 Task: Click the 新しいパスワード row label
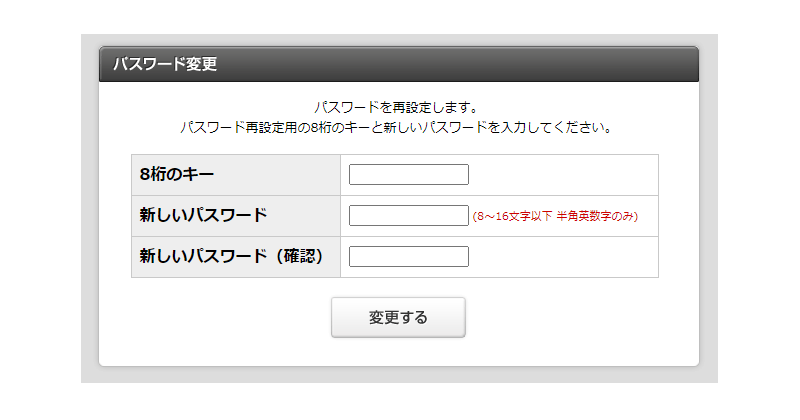click(203, 216)
